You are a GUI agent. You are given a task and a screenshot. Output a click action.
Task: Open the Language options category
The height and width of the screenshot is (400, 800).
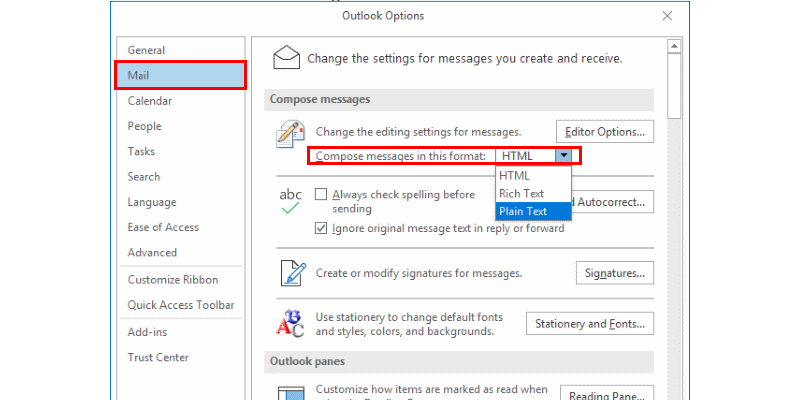[180, 202]
